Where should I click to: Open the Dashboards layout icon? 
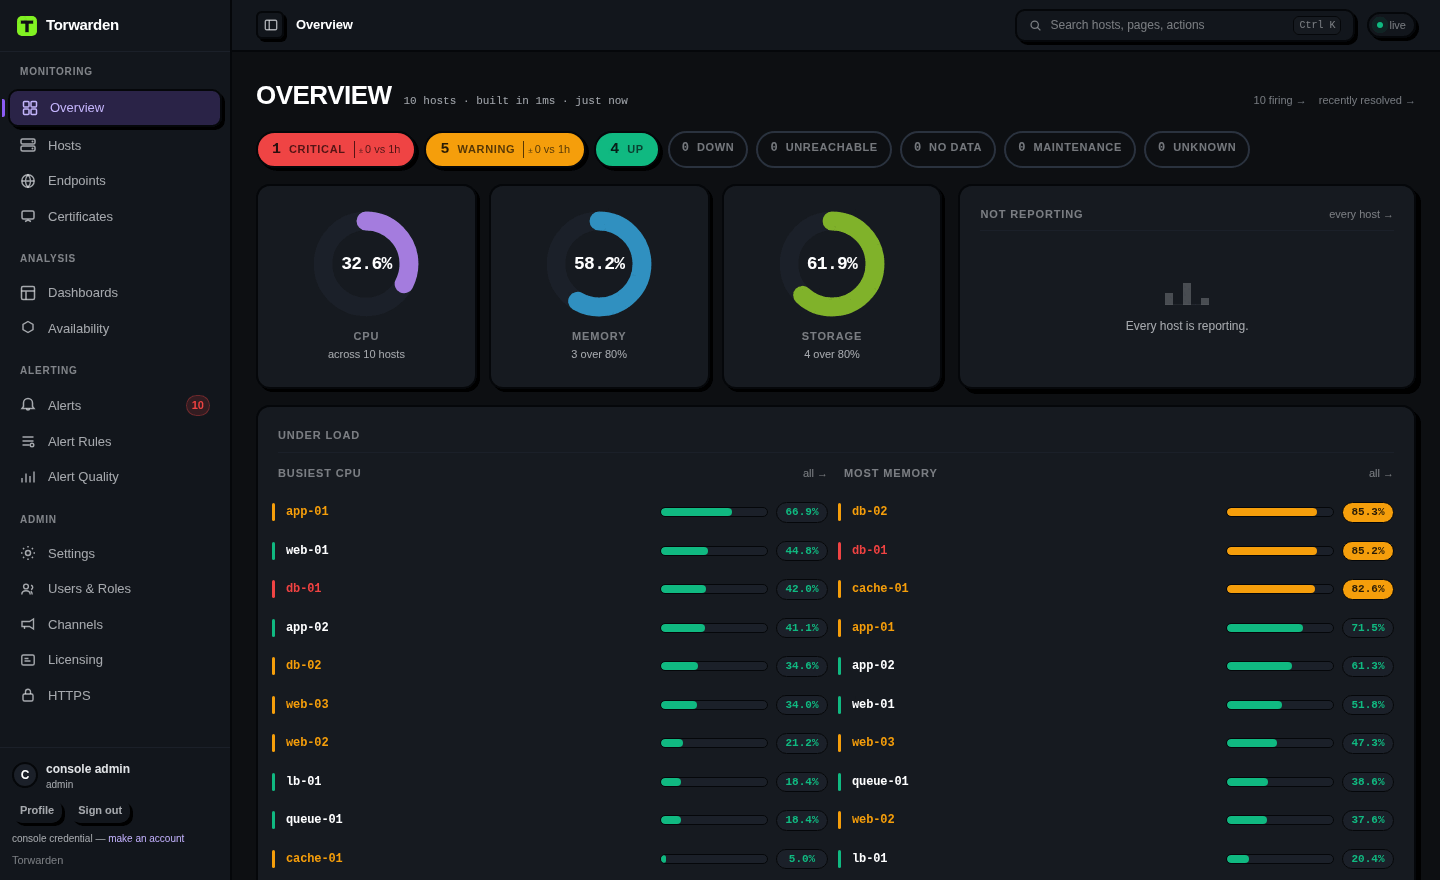point(28,293)
